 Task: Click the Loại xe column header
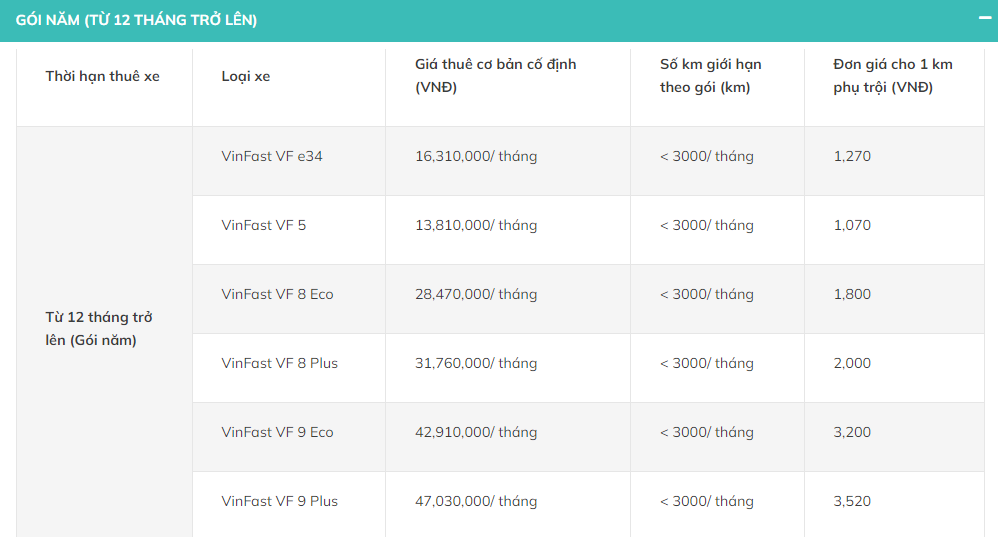tap(246, 76)
